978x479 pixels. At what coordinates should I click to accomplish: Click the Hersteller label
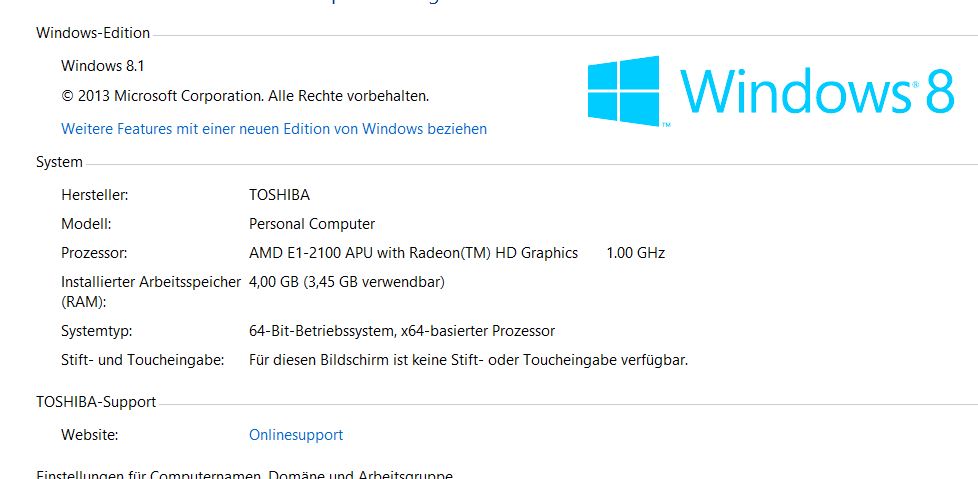pos(95,195)
